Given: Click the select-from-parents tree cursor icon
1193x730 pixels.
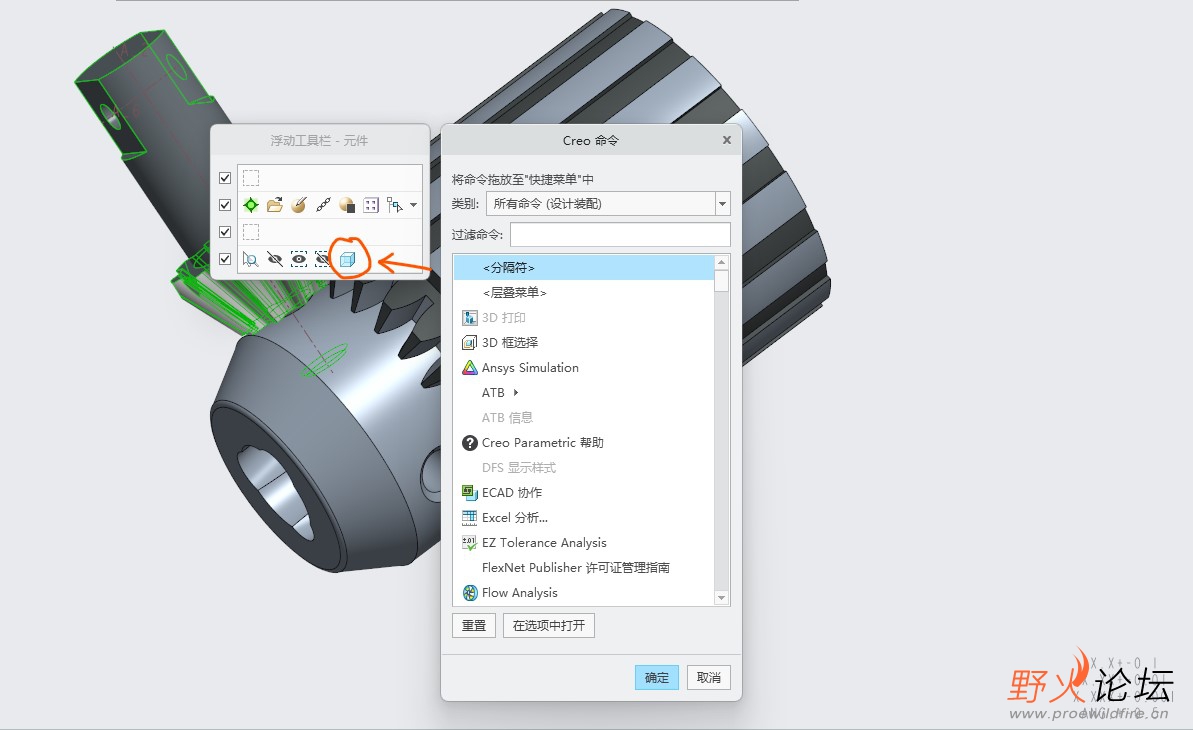Looking at the screenshot, I should [x=394, y=205].
